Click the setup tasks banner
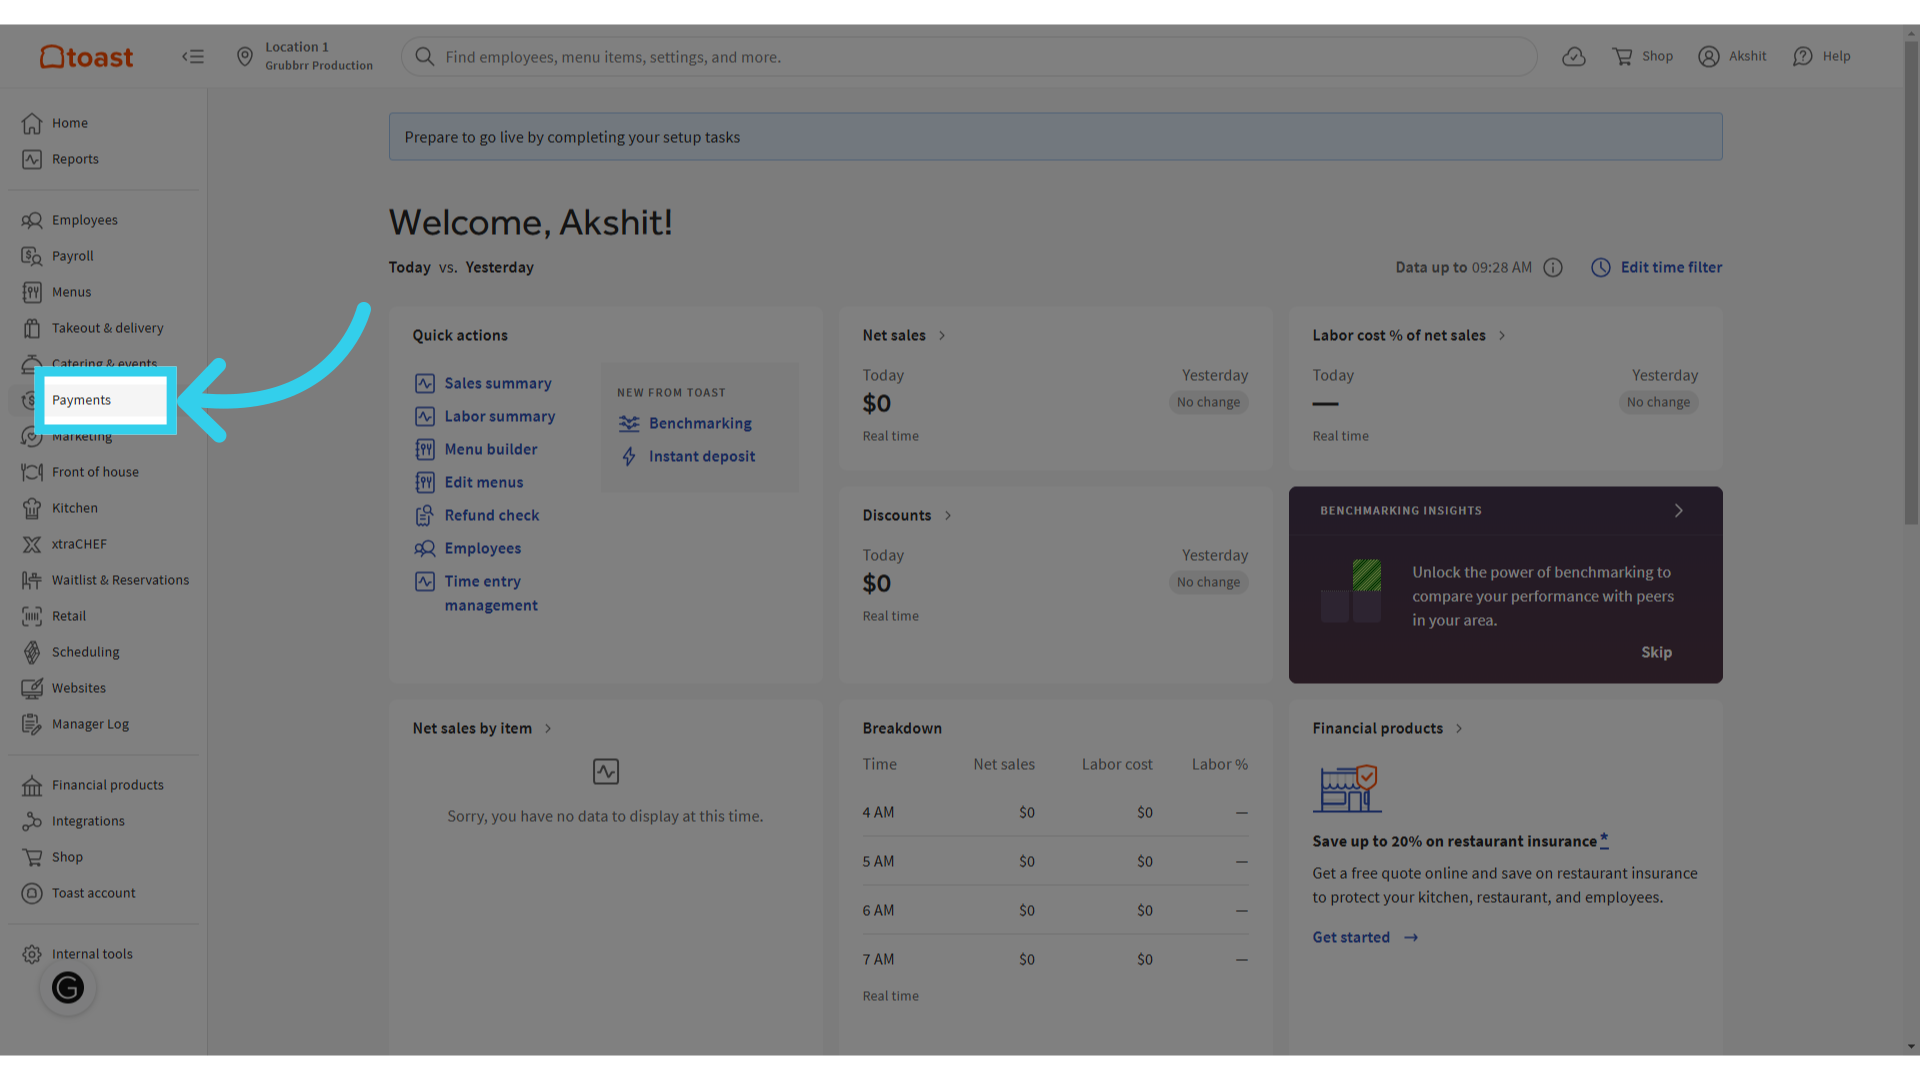 tap(1055, 137)
